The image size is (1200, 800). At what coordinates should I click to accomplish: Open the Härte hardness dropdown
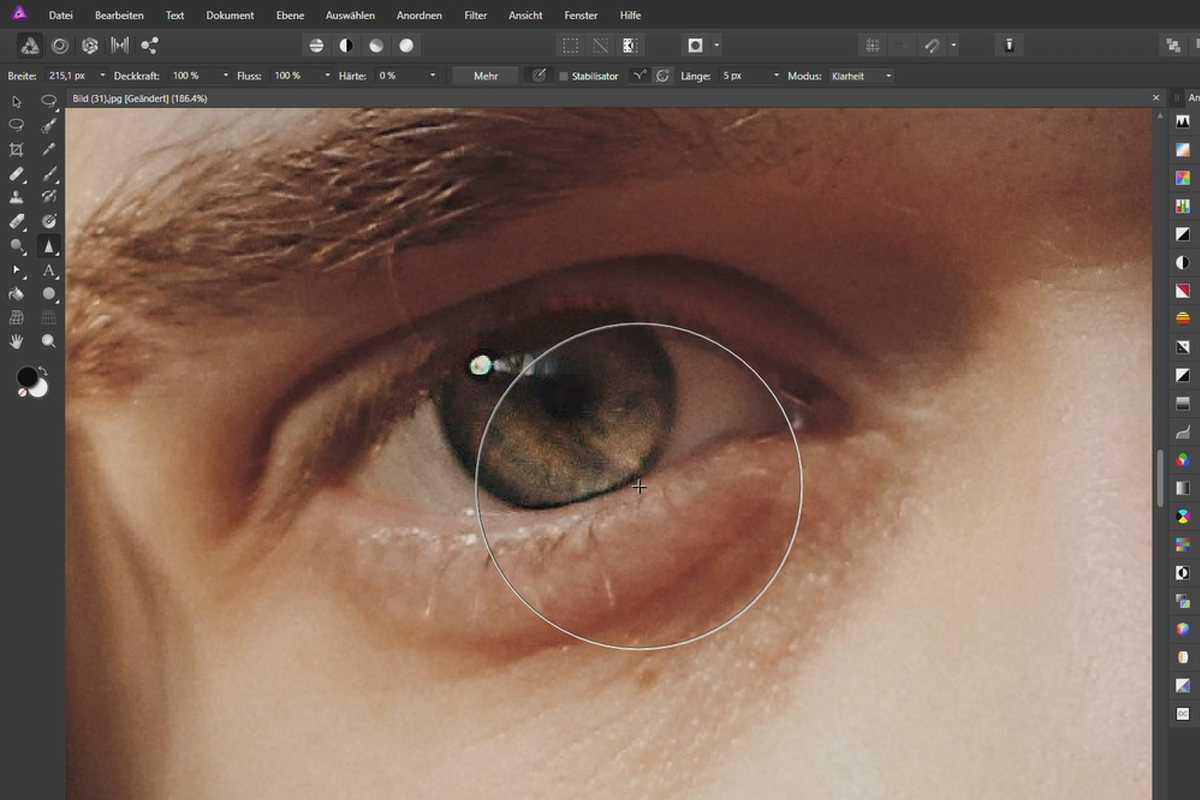[x=433, y=76]
